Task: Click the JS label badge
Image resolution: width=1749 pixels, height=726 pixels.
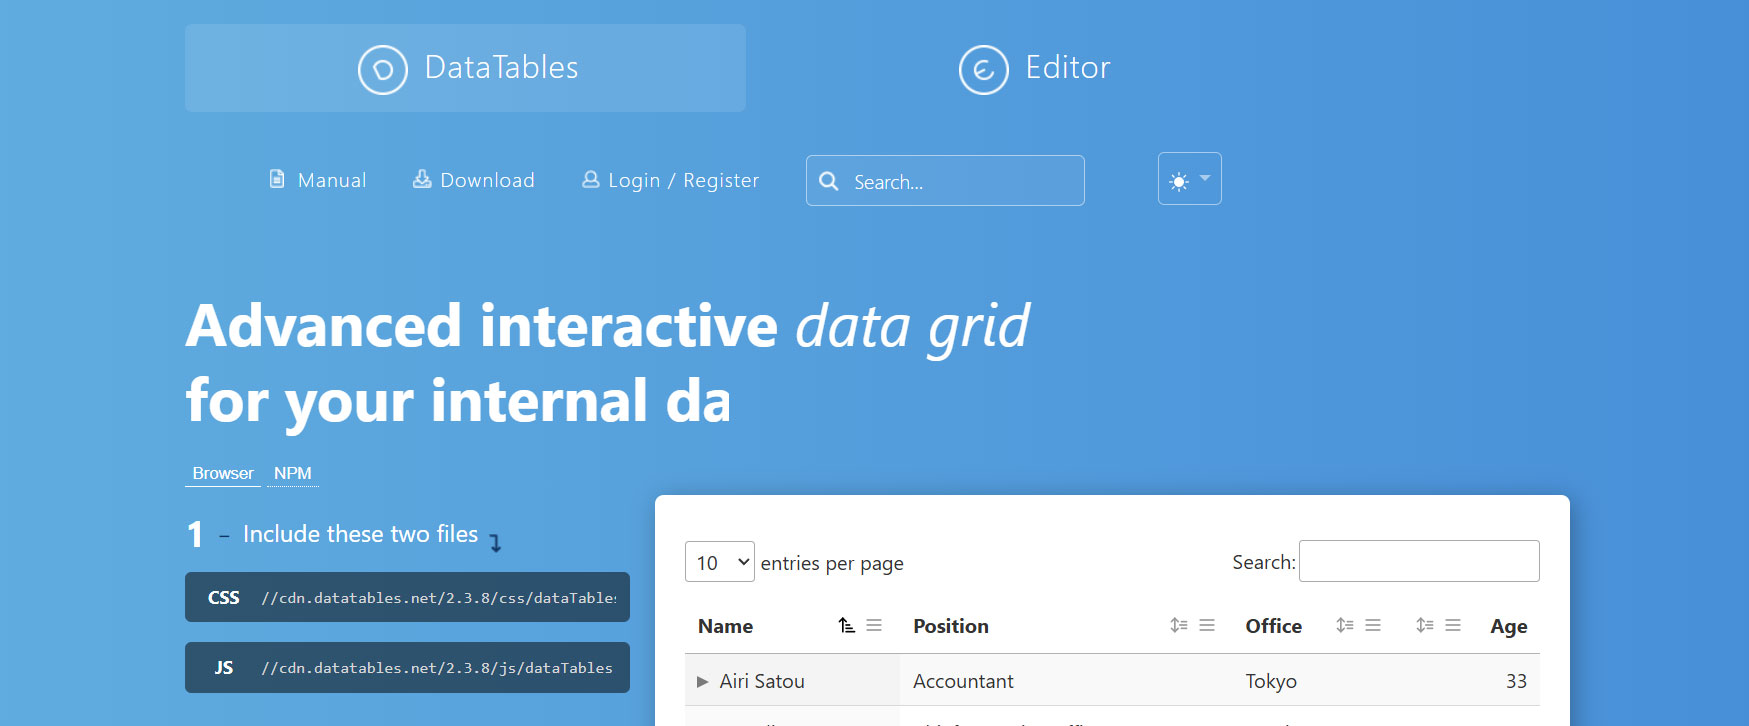Action: click(224, 668)
